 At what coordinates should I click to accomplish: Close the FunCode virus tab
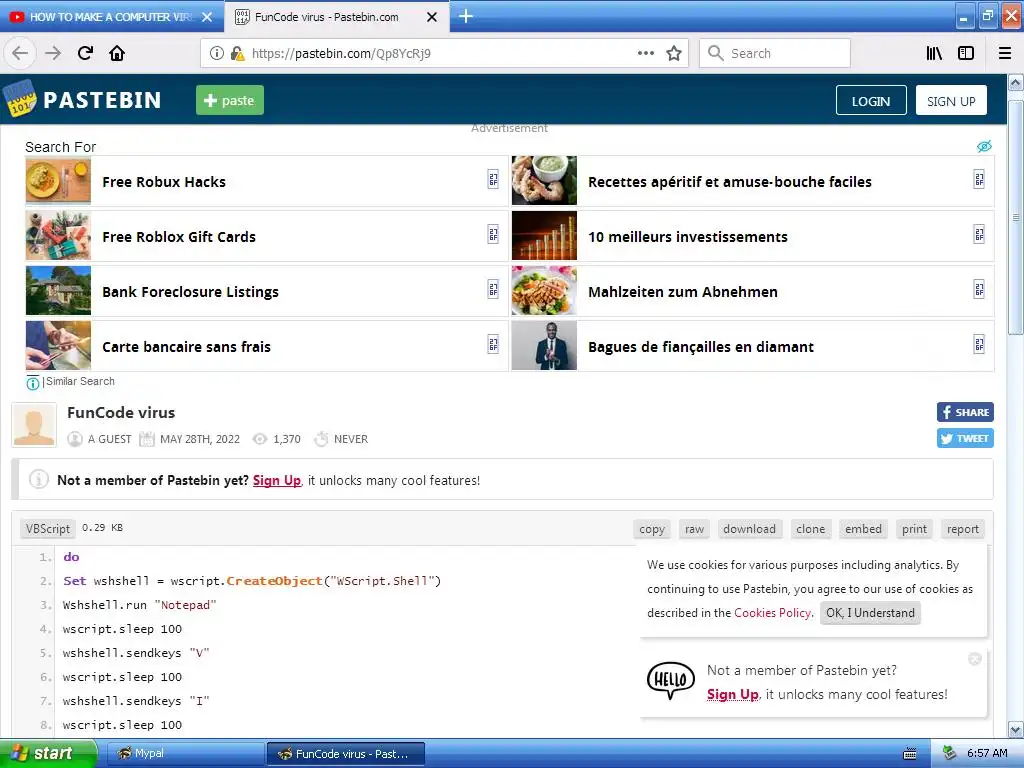432,17
